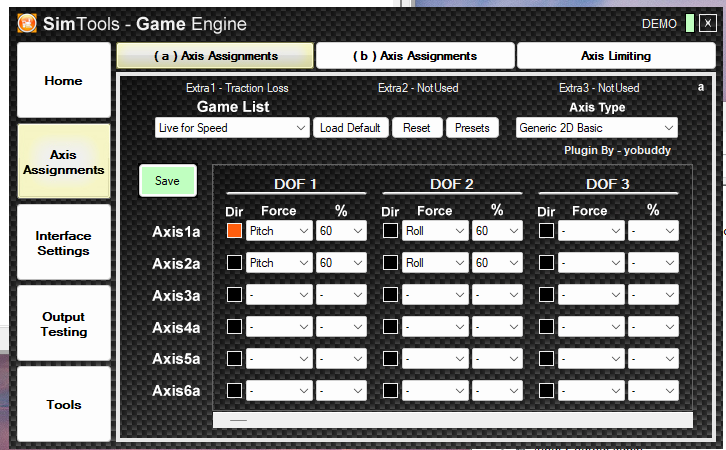The width and height of the screenshot is (726, 450).
Task: Toggle Axis2a DOF 3 direction box
Action: (x=546, y=262)
